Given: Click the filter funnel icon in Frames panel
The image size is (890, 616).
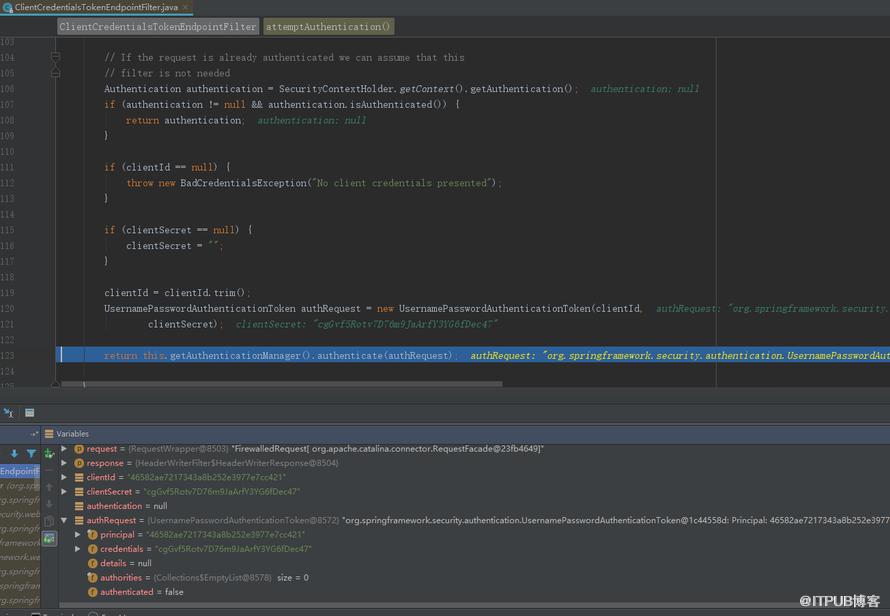Looking at the screenshot, I should (31, 454).
